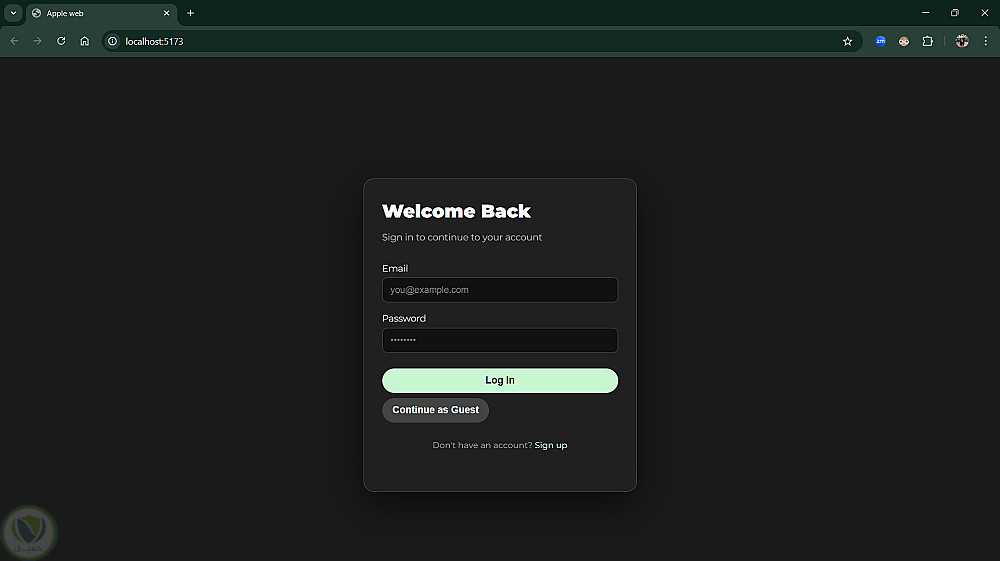Close the Apple web tab
This screenshot has width=1000, height=561.
point(166,13)
